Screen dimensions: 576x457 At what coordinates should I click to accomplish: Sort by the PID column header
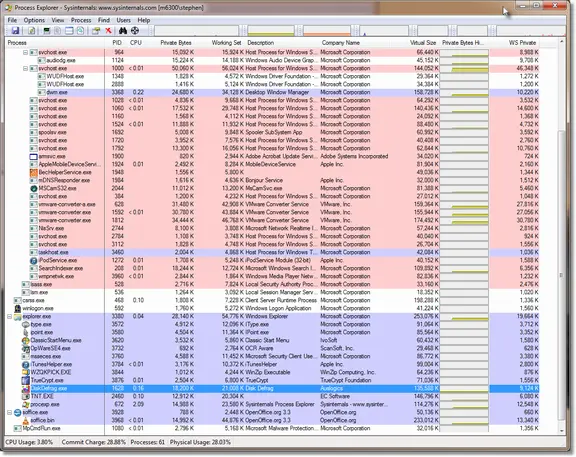coord(116,43)
